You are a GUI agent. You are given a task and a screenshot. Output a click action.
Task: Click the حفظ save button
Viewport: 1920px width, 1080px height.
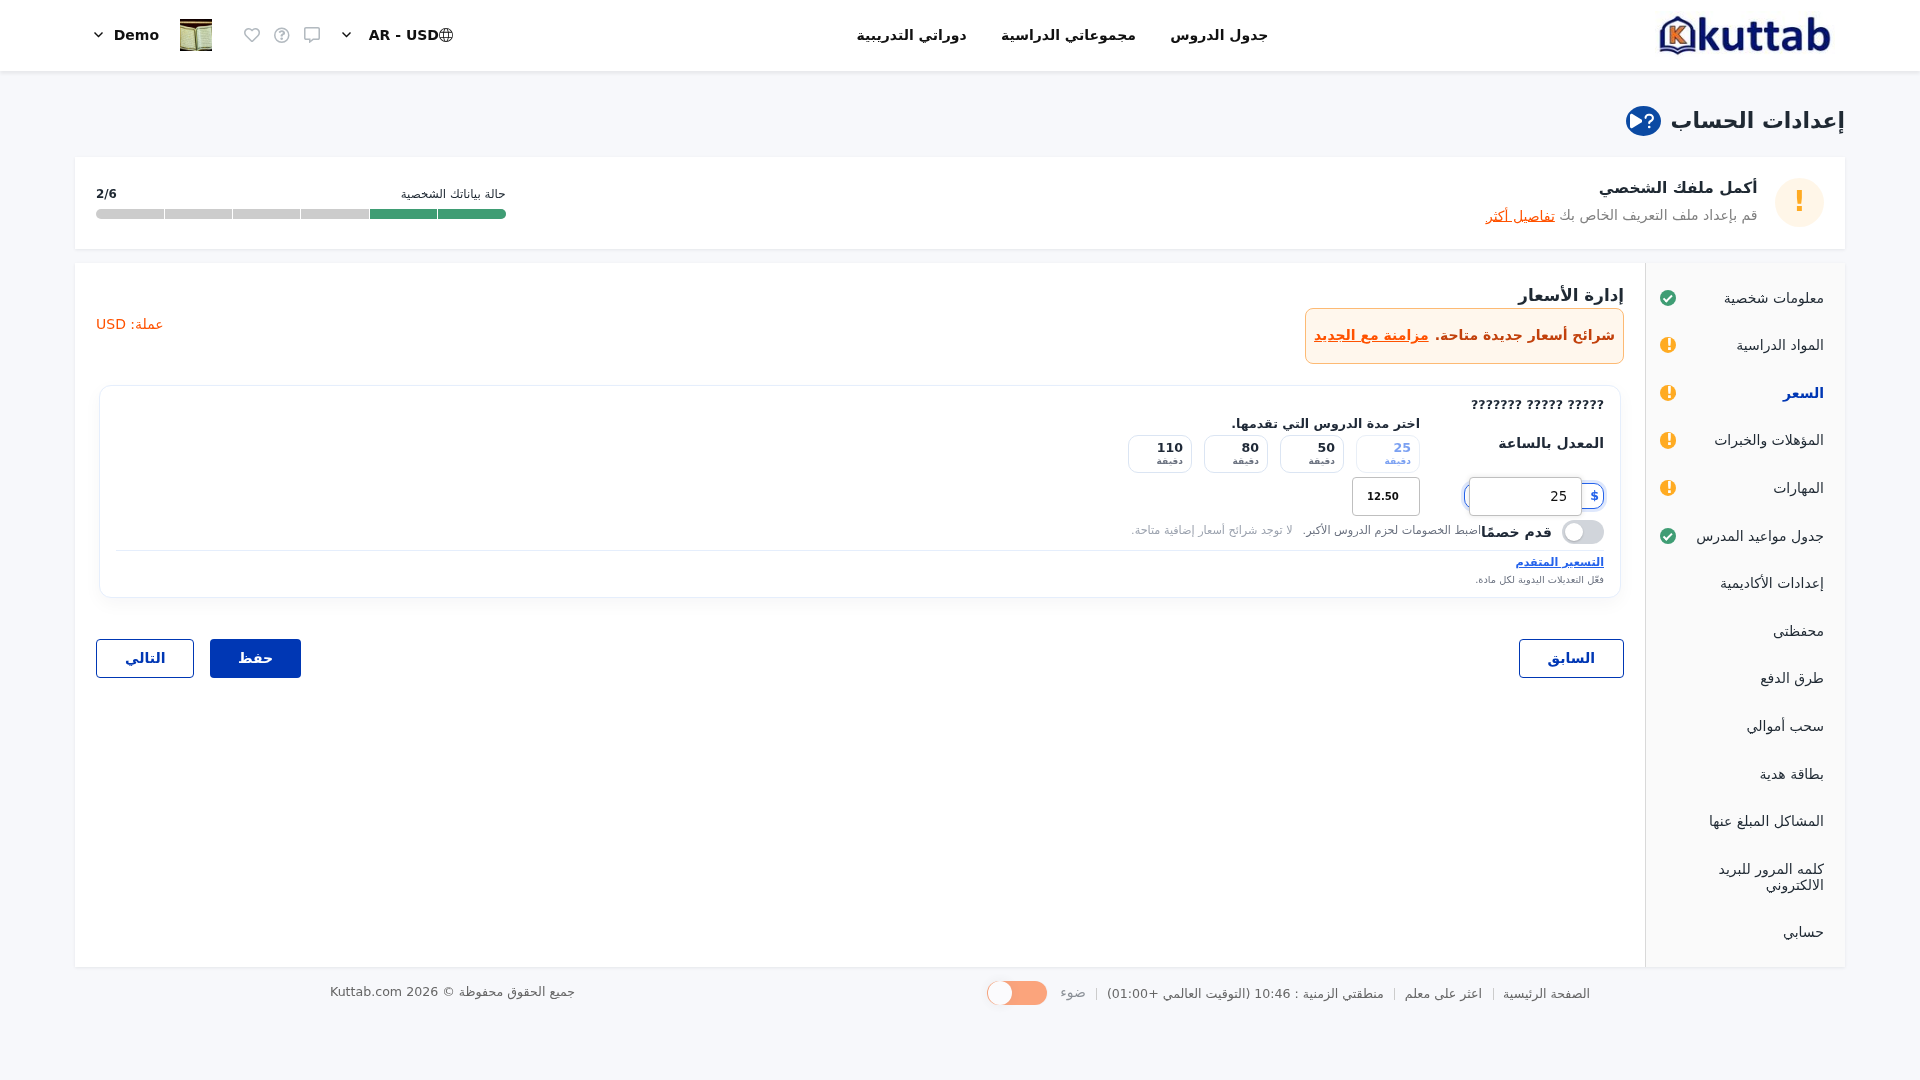coord(255,658)
